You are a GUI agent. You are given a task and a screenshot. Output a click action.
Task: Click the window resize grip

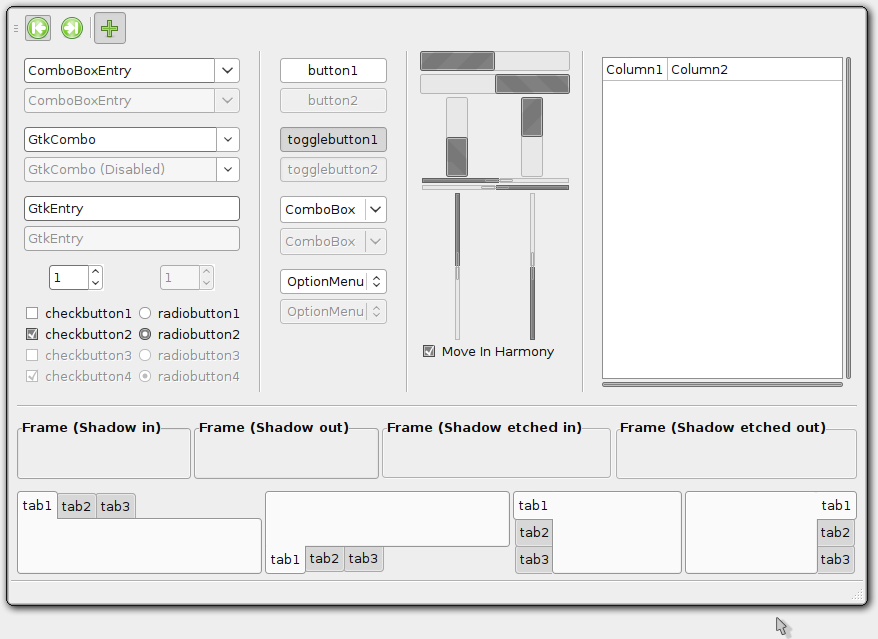857,595
